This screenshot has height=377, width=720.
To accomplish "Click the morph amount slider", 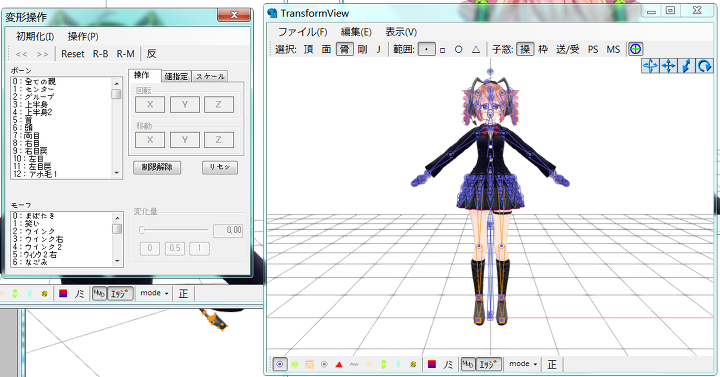I will coord(173,230).
